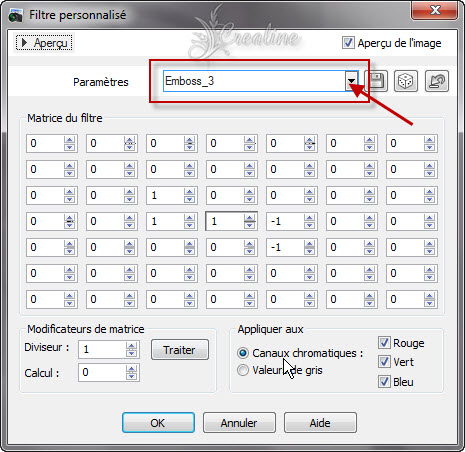Click the Traiter button
Screen dimensions: 465x452
click(x=180, y=350)
